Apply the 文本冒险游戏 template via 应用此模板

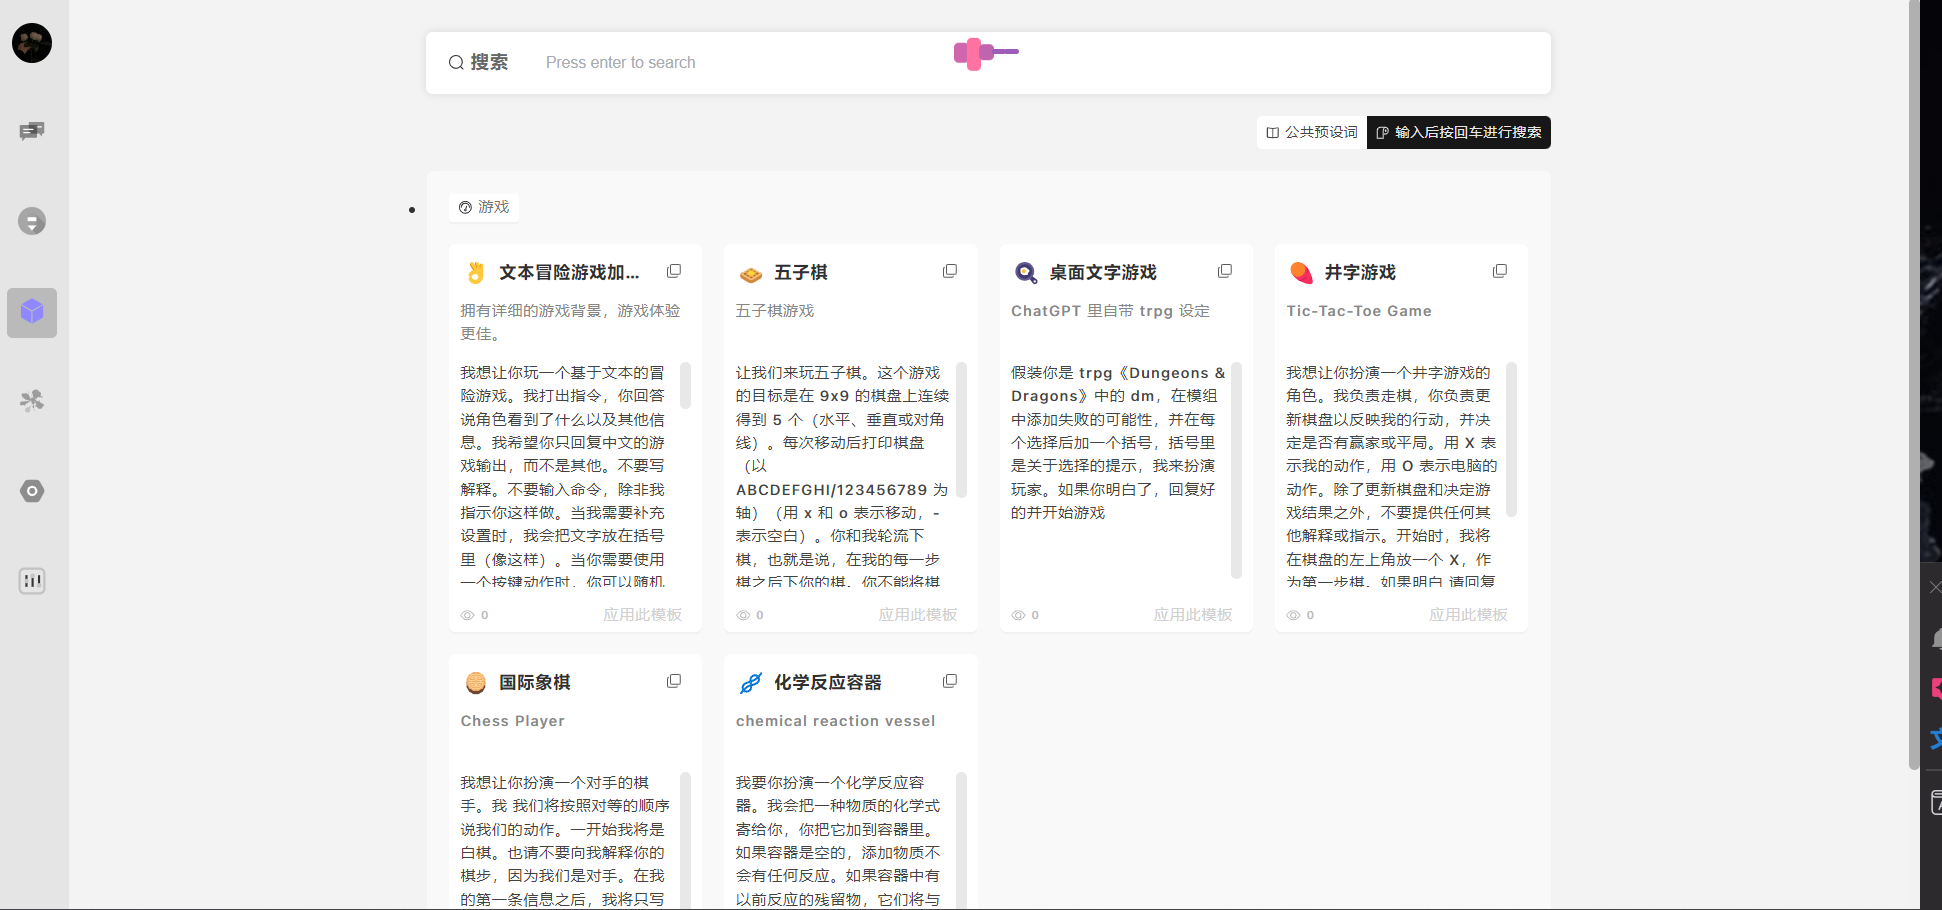[x=642, y=615]
